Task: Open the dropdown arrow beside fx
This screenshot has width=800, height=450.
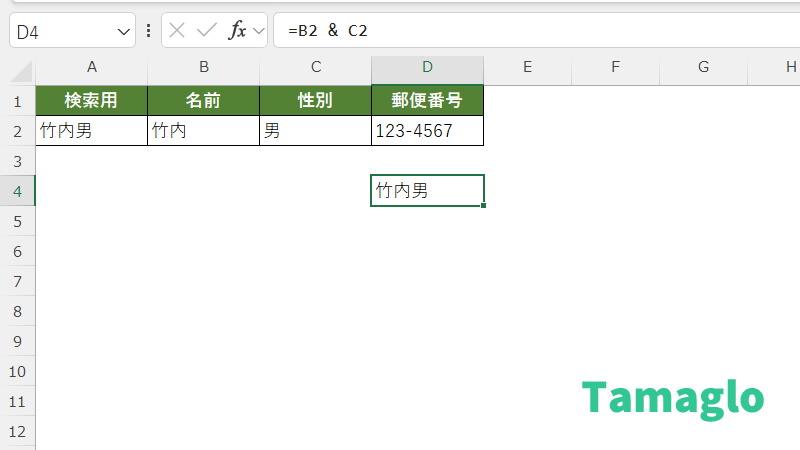Action: 258,31
